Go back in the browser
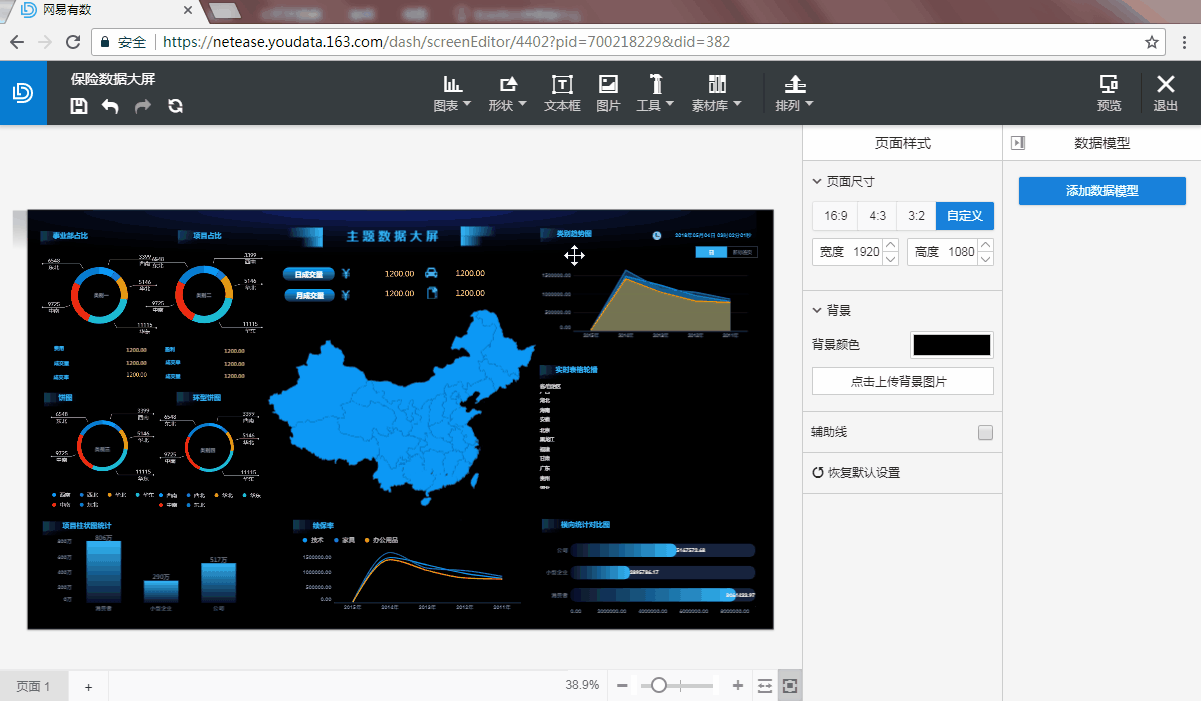This screenshot has height=701, width=1201. pos(17,42)
